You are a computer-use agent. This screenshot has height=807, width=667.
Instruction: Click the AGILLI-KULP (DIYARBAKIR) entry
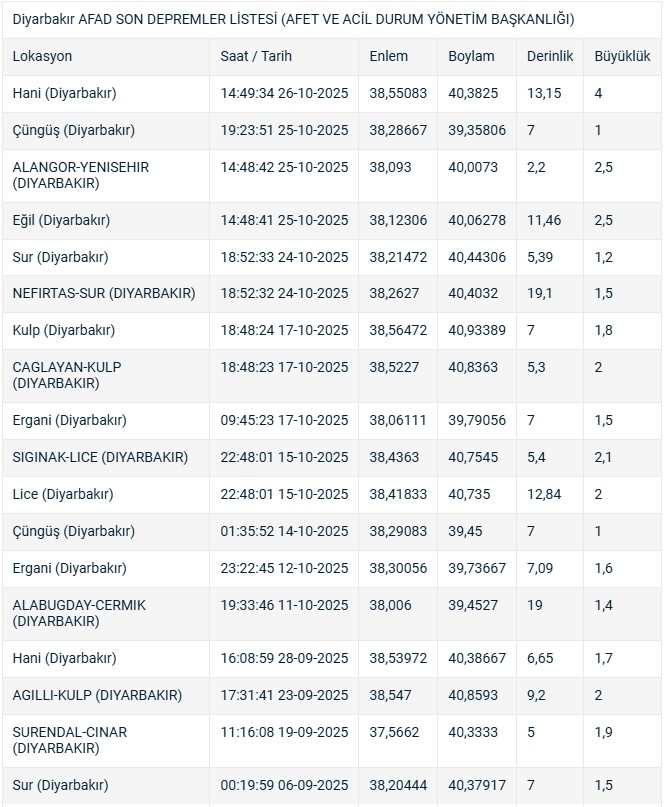pos(98,695)
